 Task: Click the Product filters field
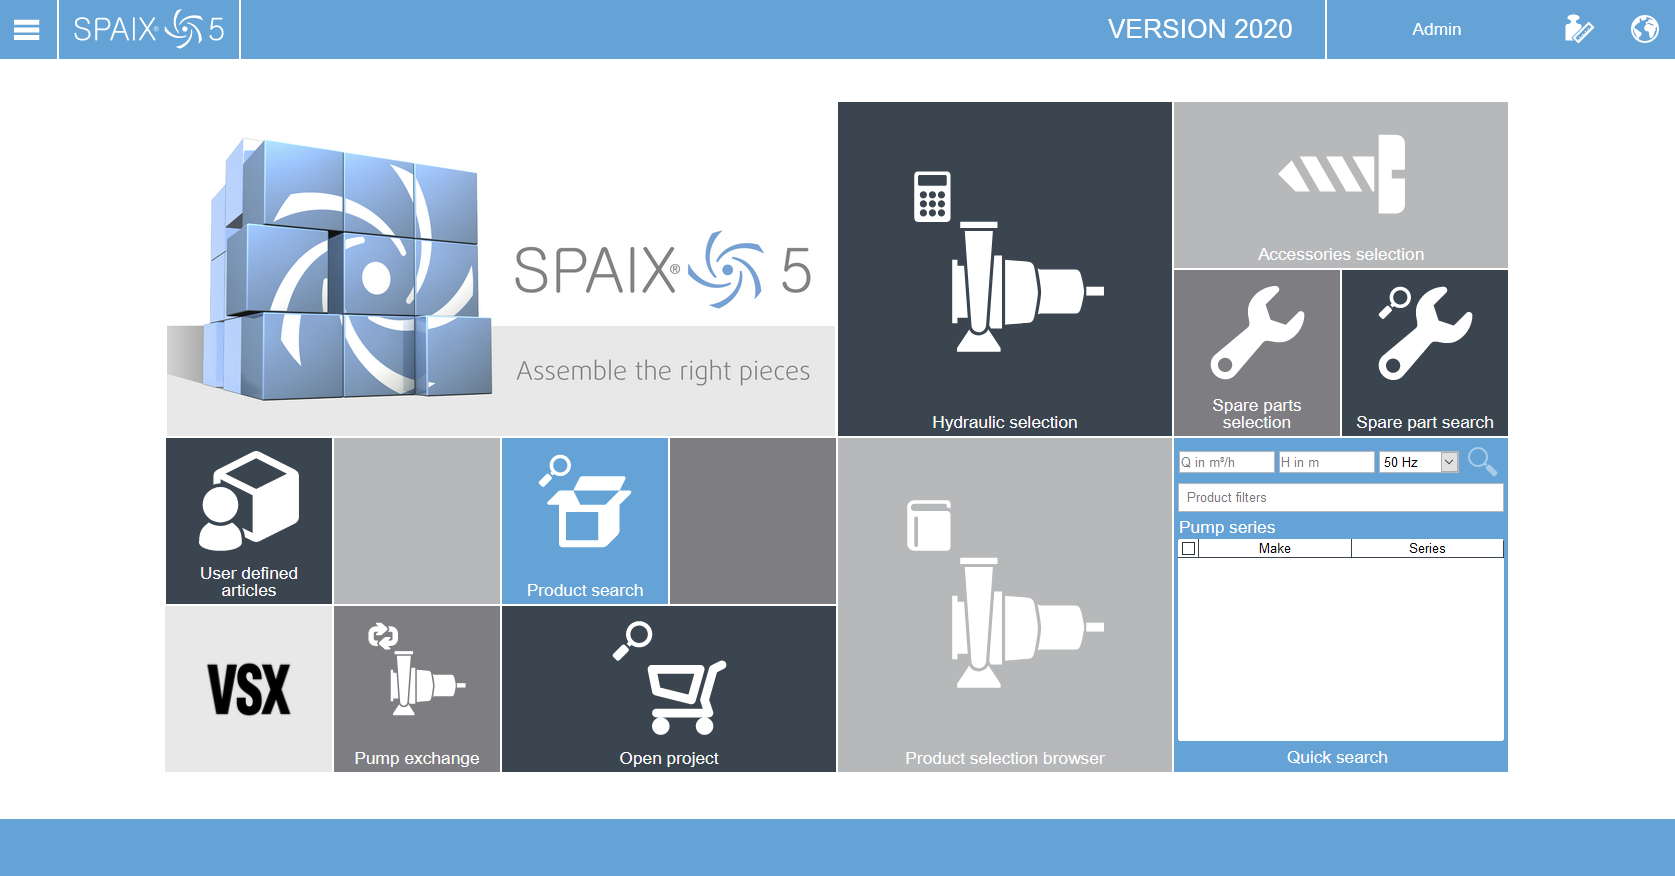click(x=1341, y=497)
